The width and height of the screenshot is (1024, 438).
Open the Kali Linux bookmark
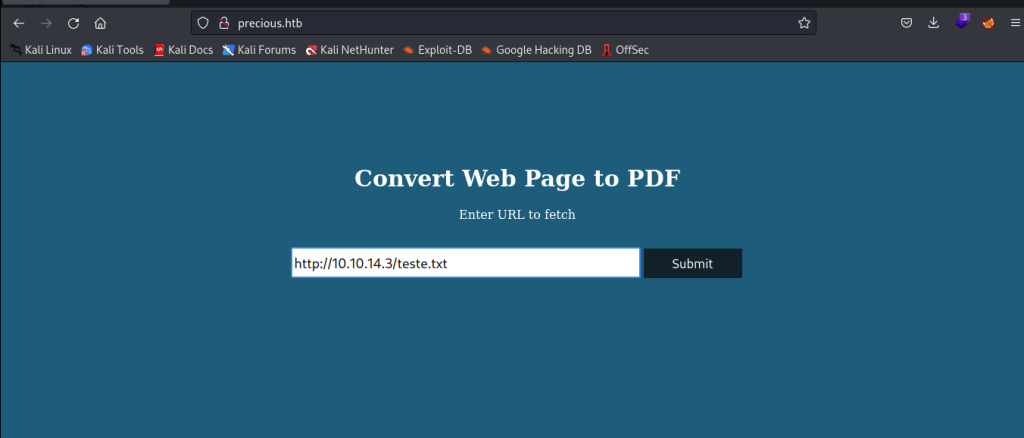(41, 50)
